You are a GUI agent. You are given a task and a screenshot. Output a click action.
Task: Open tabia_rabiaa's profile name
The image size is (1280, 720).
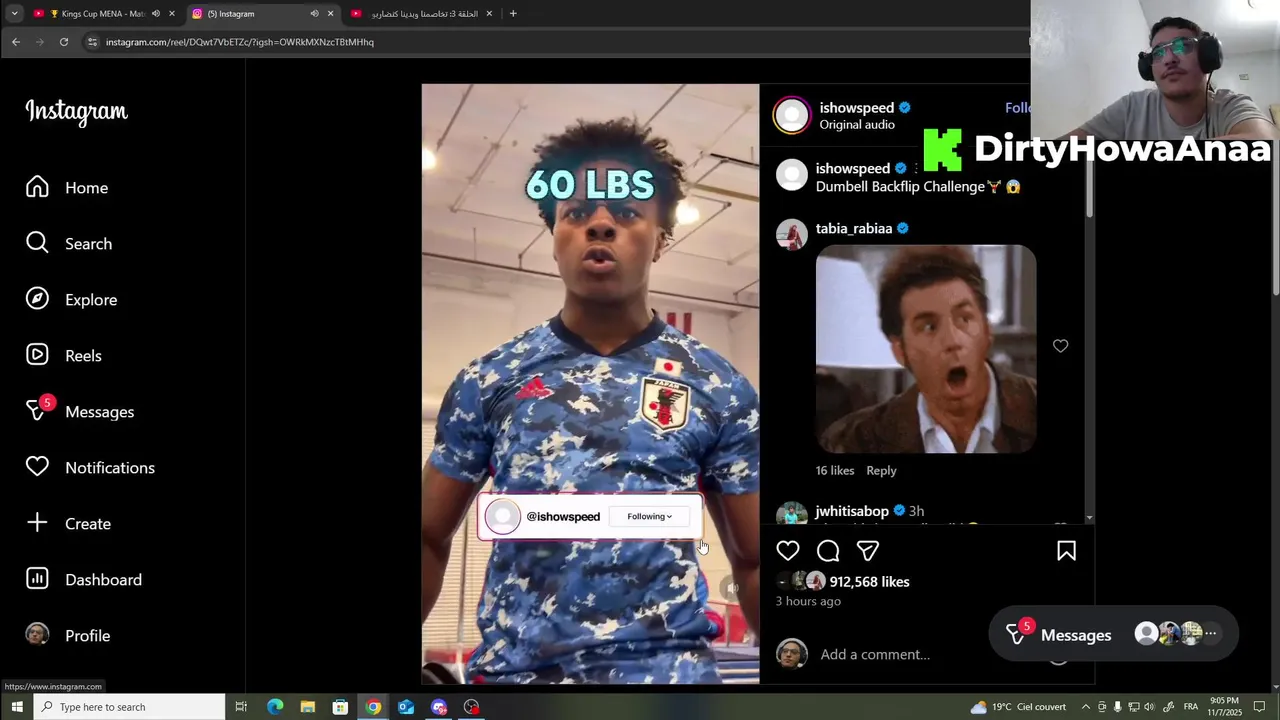[x=854, y=229]
